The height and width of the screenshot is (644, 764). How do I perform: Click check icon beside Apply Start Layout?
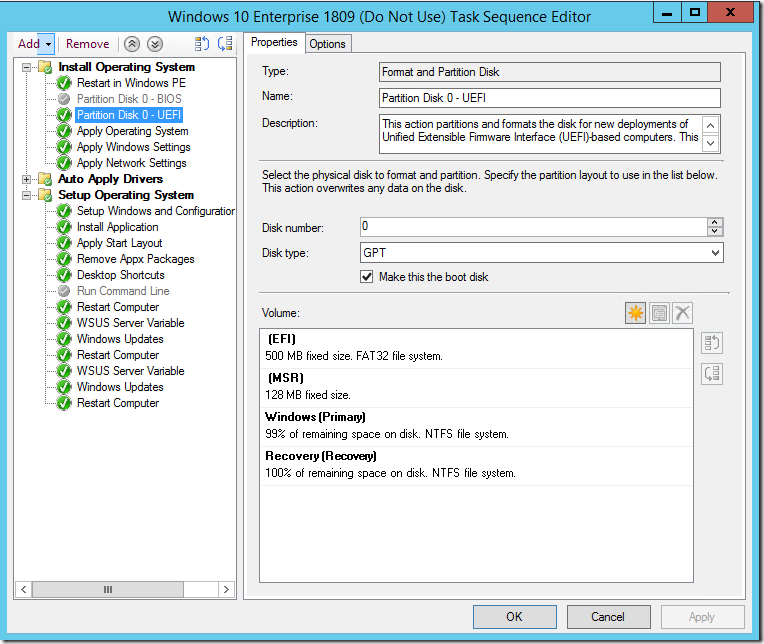point(64,243)
